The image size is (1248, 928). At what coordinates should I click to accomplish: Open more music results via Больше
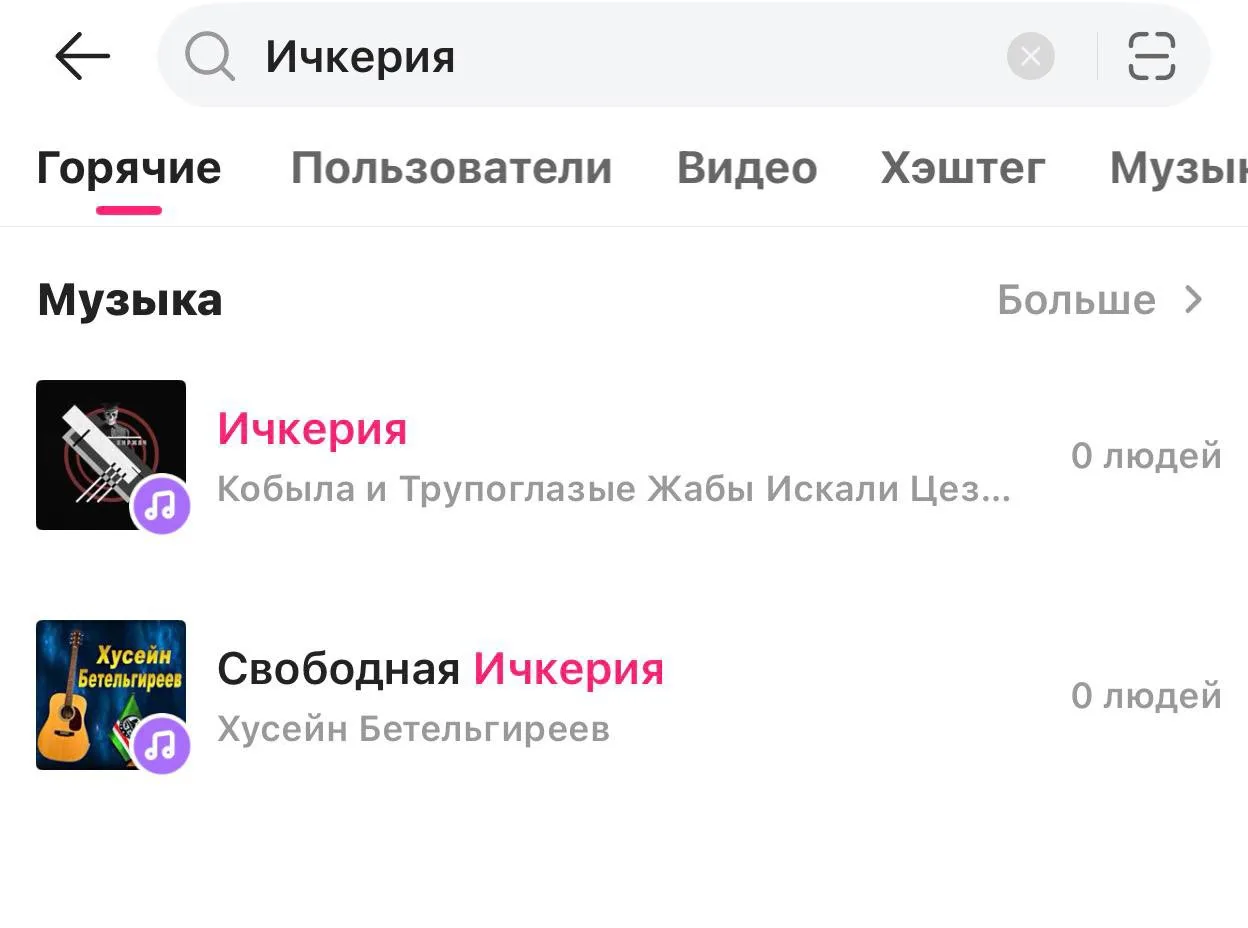[x=1076, y=299]
